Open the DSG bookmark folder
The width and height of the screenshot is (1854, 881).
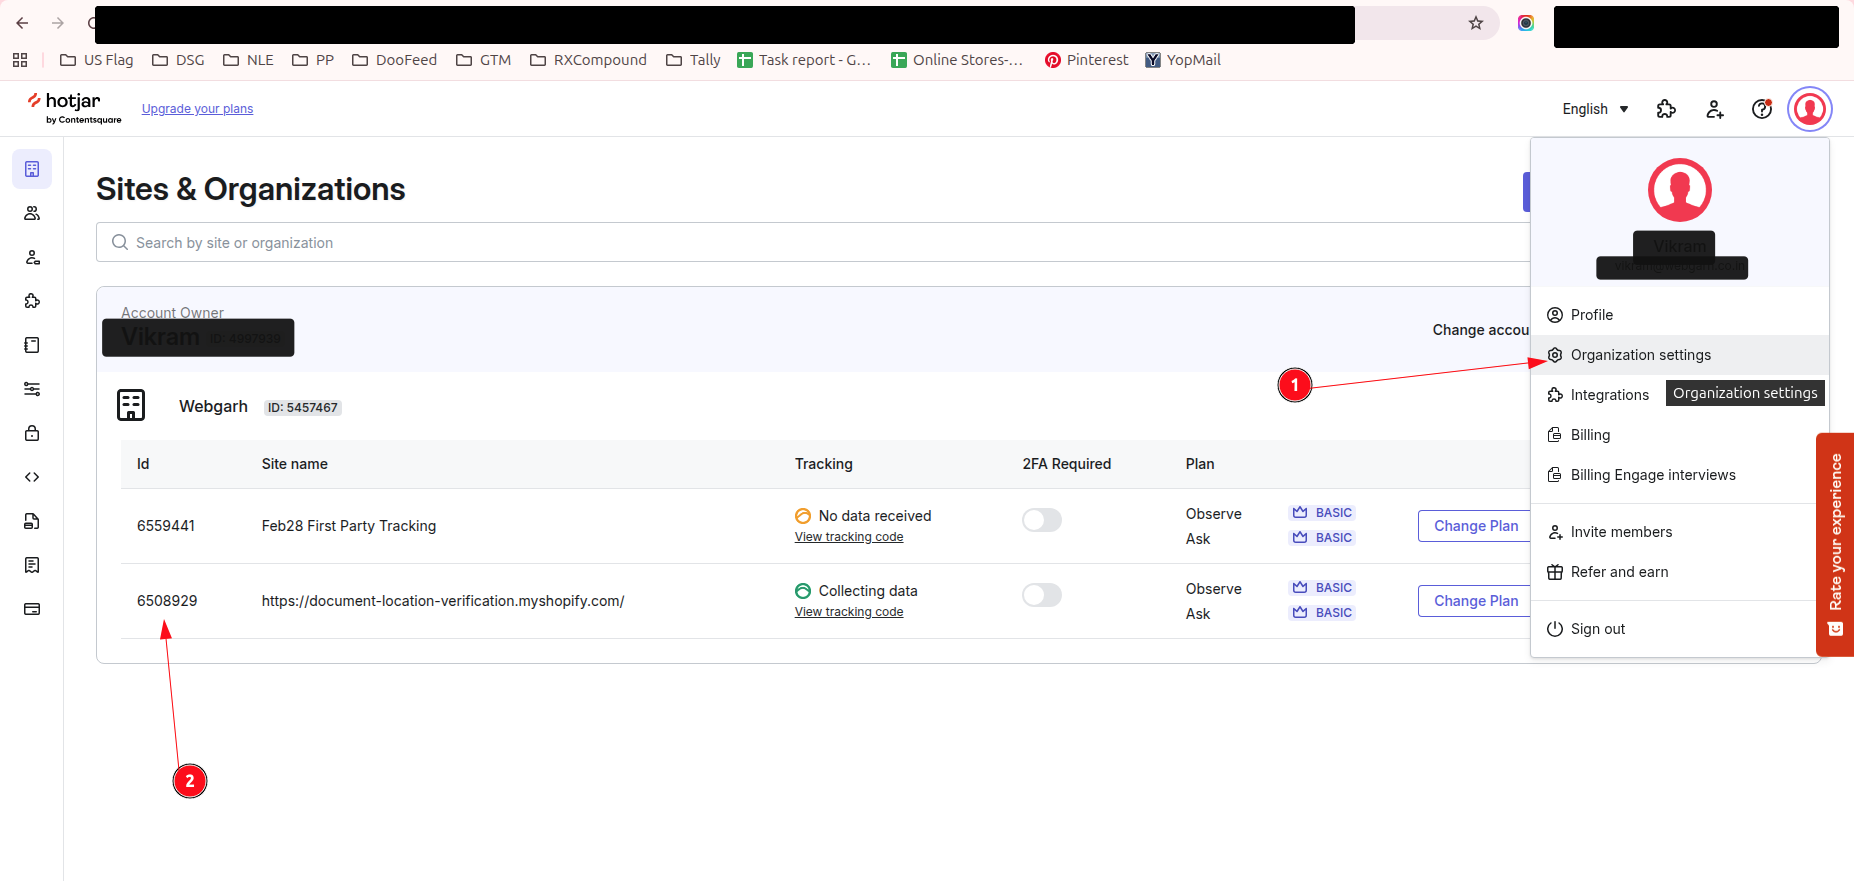178,60
